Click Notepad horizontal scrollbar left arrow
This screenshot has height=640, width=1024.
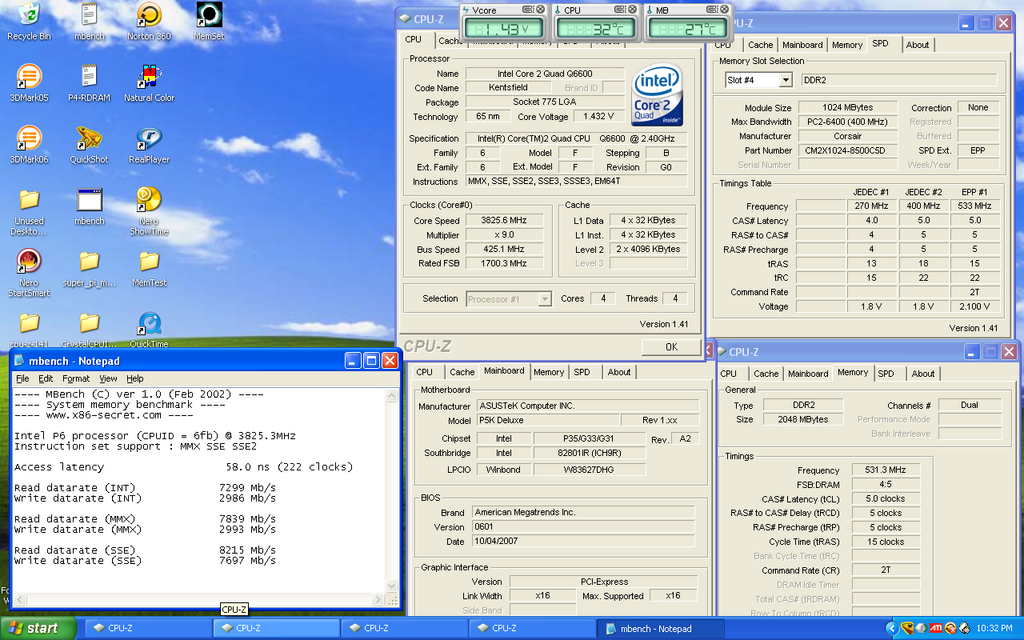[x=20, y=600]
